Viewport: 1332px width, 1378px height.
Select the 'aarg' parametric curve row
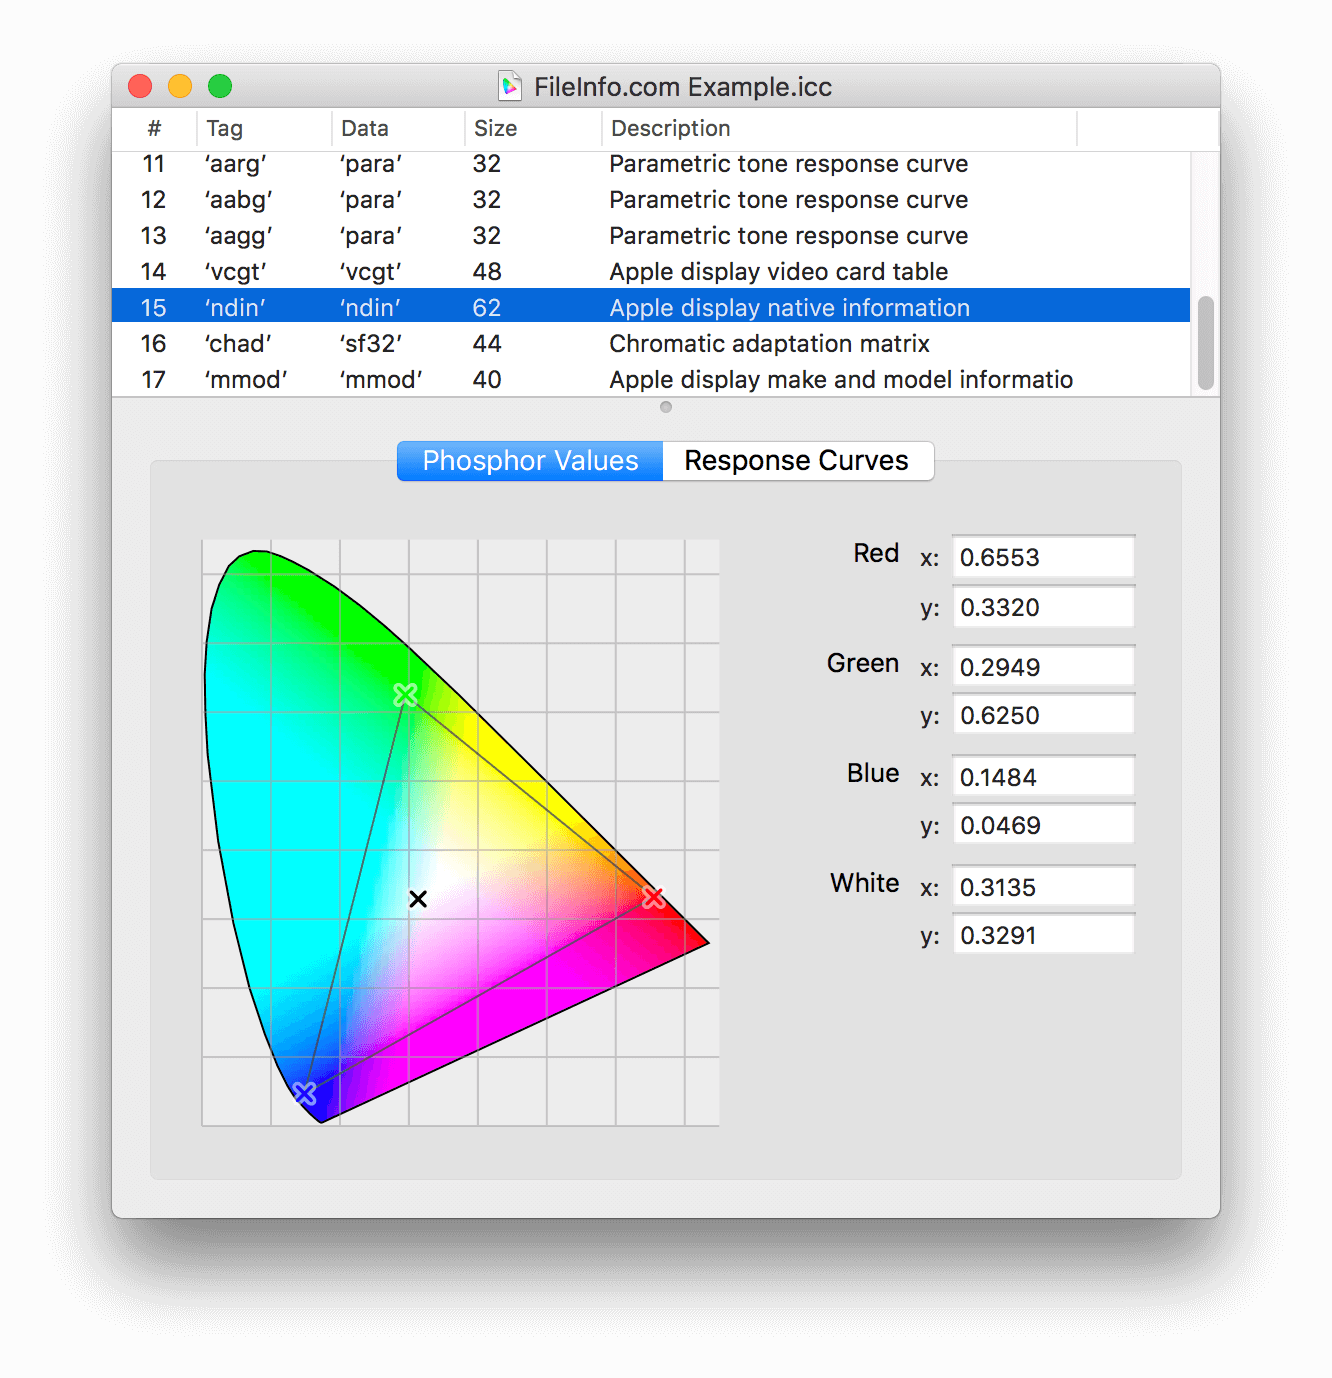click(650, 164)
